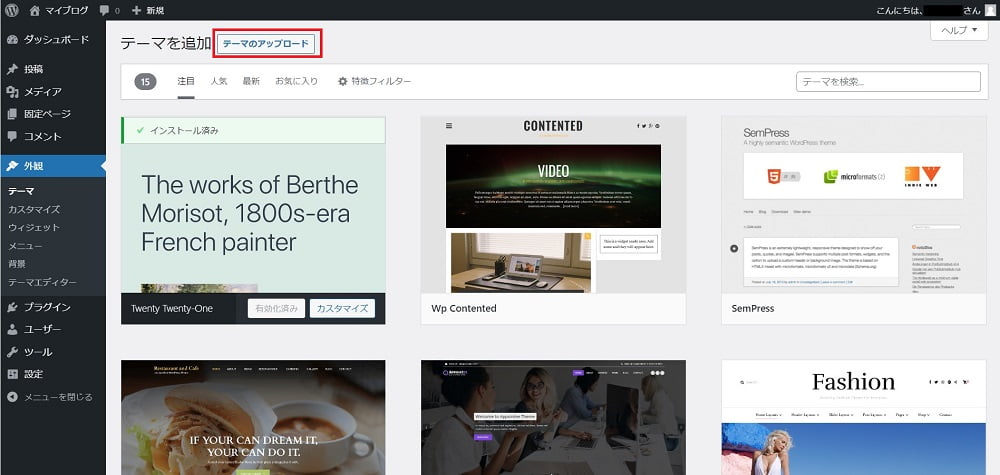Switch to the 人気 tab
The image size is (1000, 475).
[x=219, y=81]
